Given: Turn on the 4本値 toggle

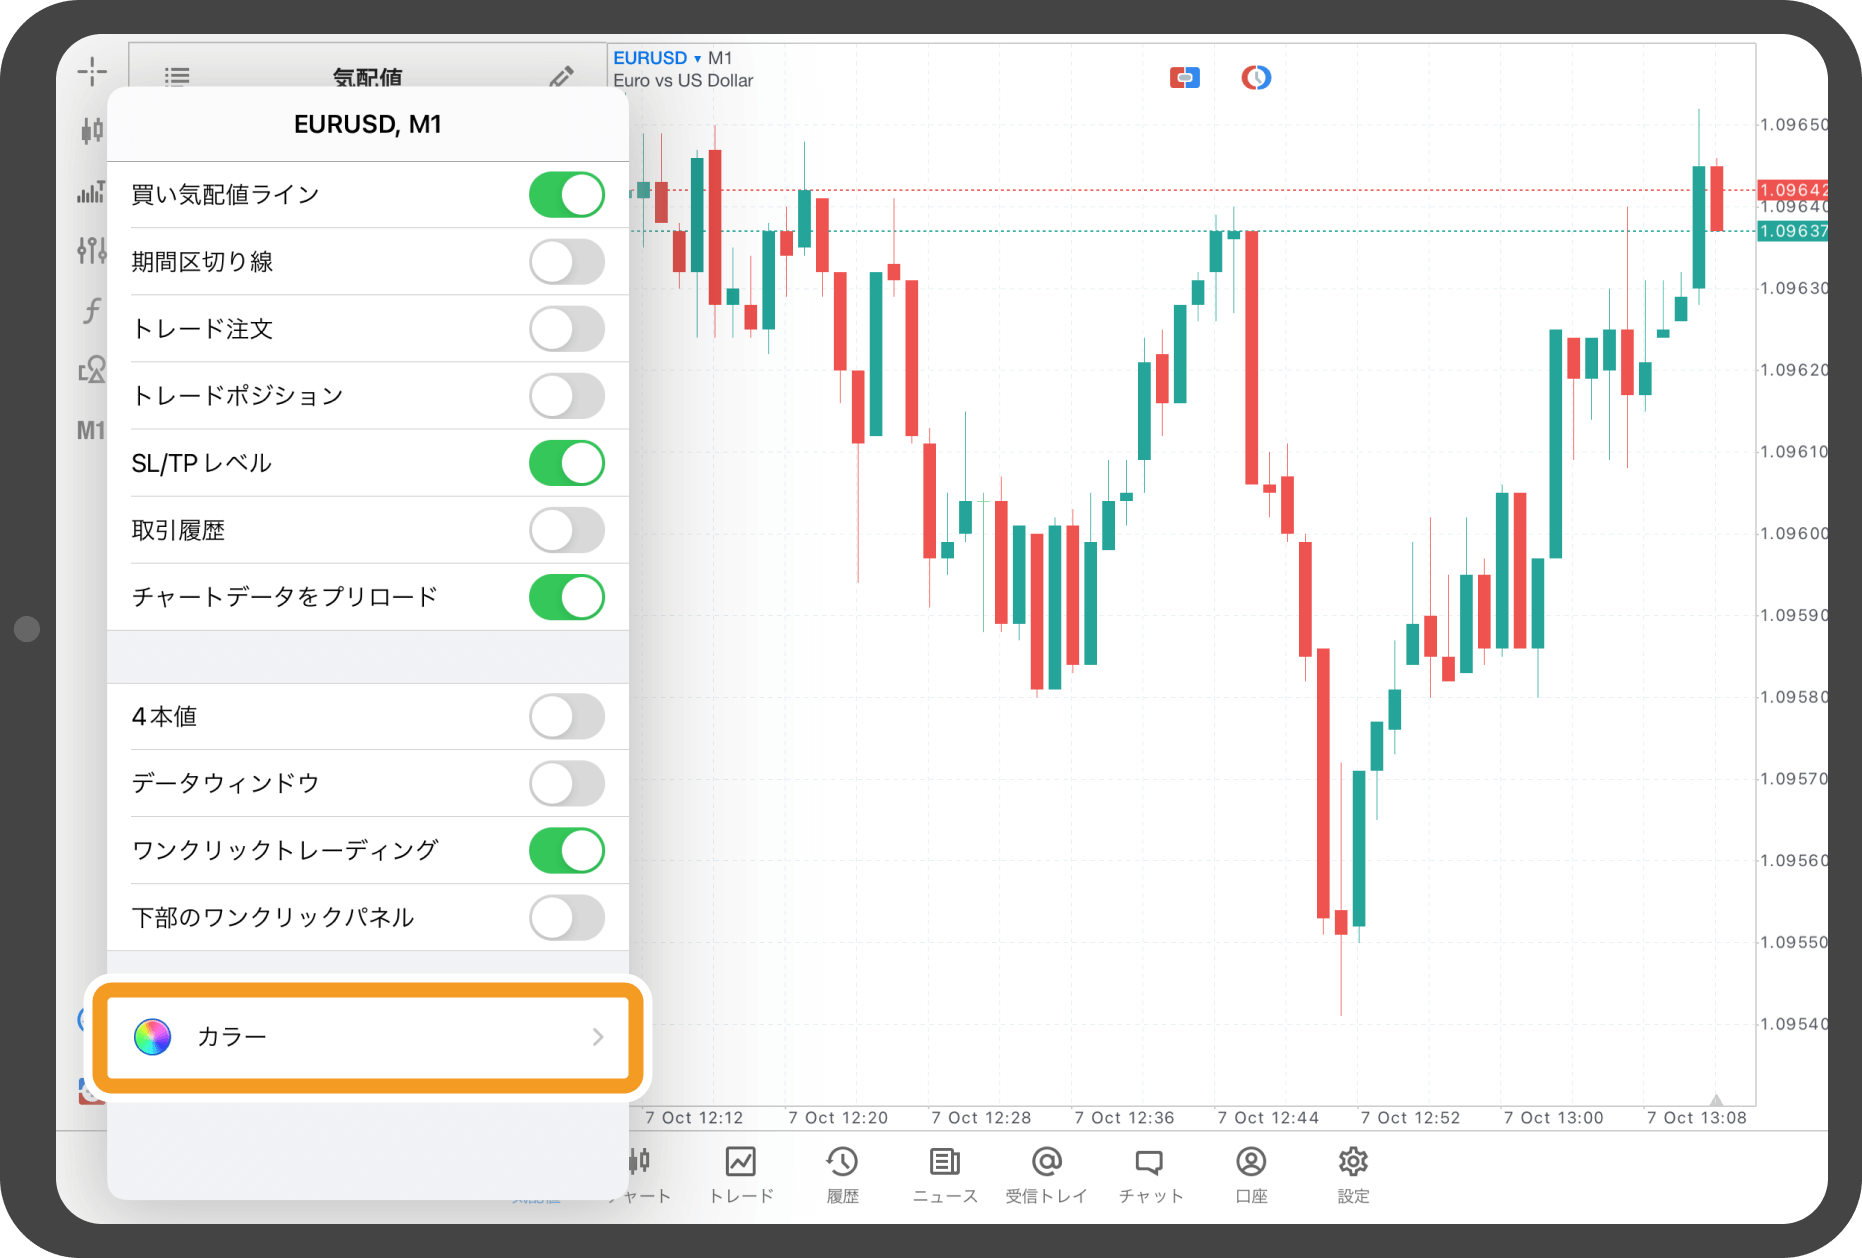Looking at the screenshot, I should (x=566, y=717).
